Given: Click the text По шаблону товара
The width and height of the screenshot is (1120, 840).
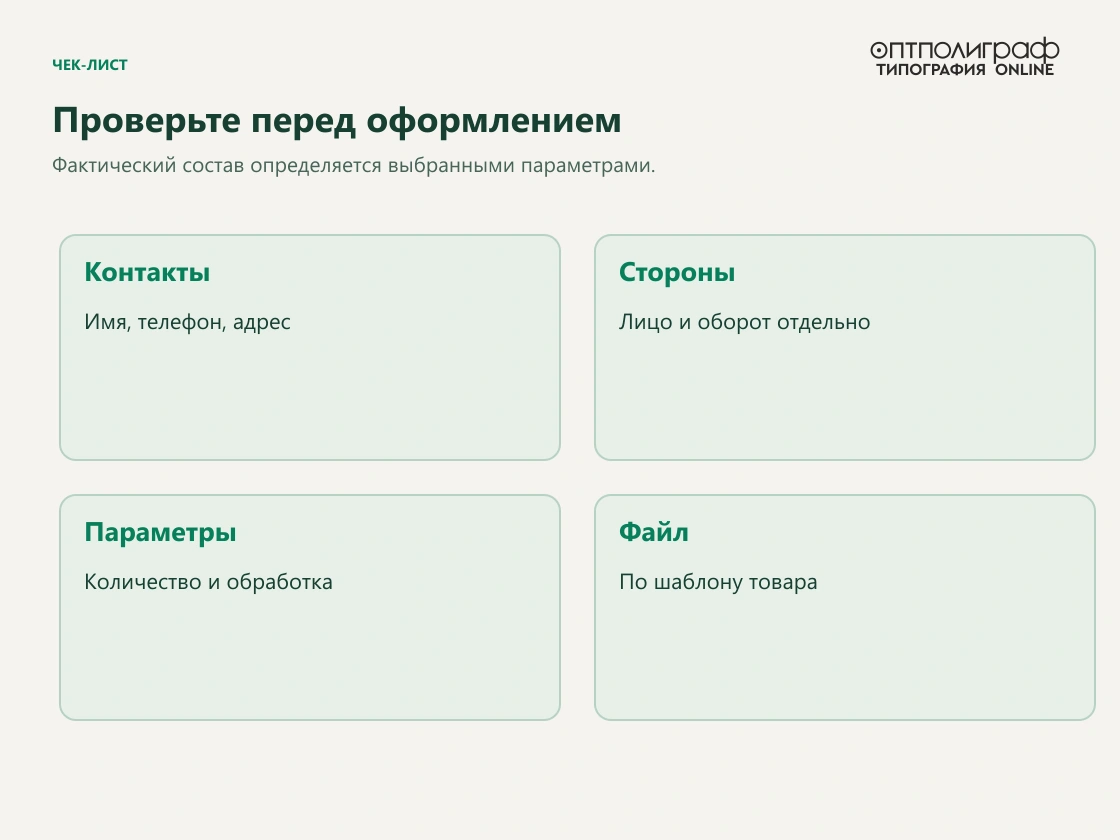Looking at the screenshot, I should (x=718, y=582).
